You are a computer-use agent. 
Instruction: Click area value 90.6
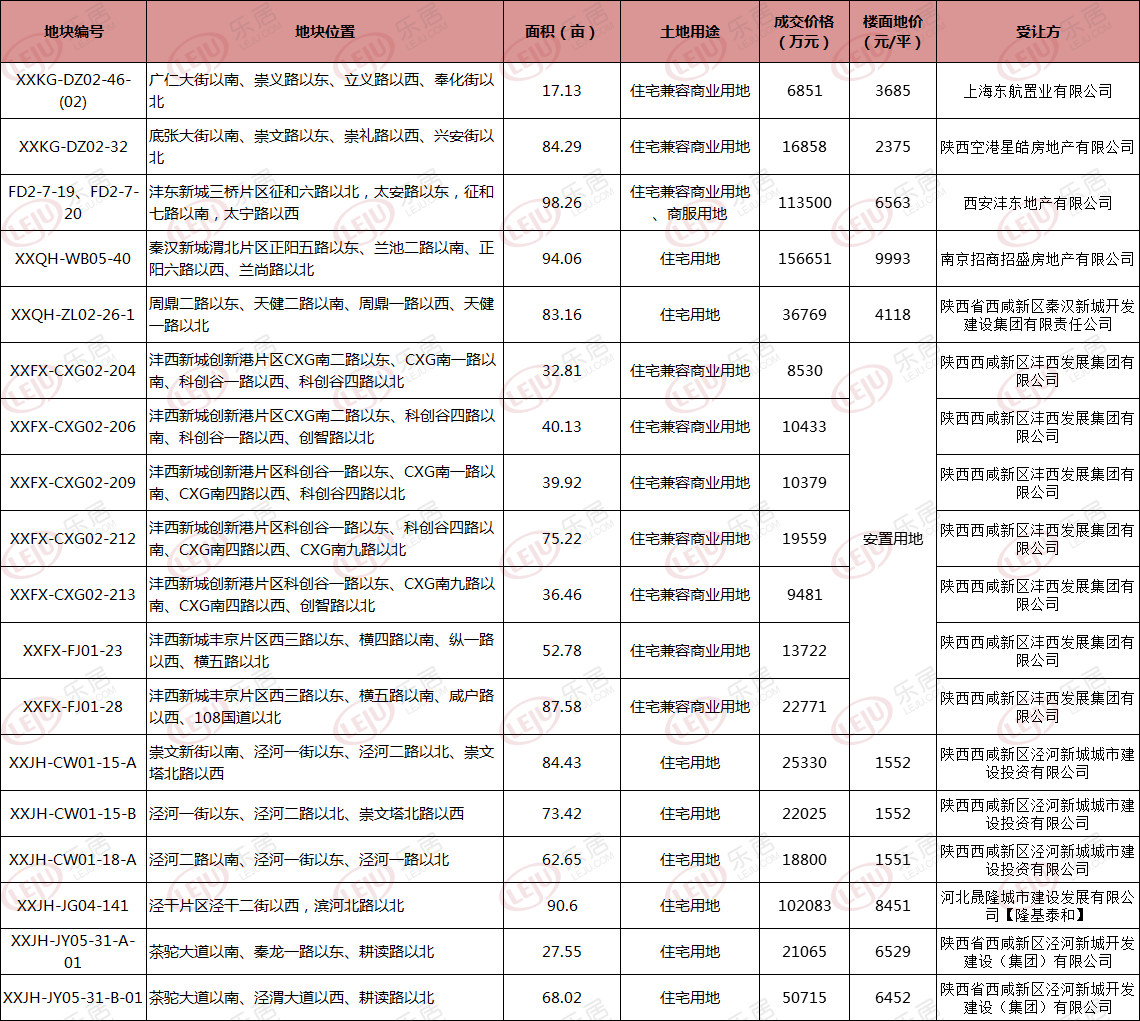561,905
